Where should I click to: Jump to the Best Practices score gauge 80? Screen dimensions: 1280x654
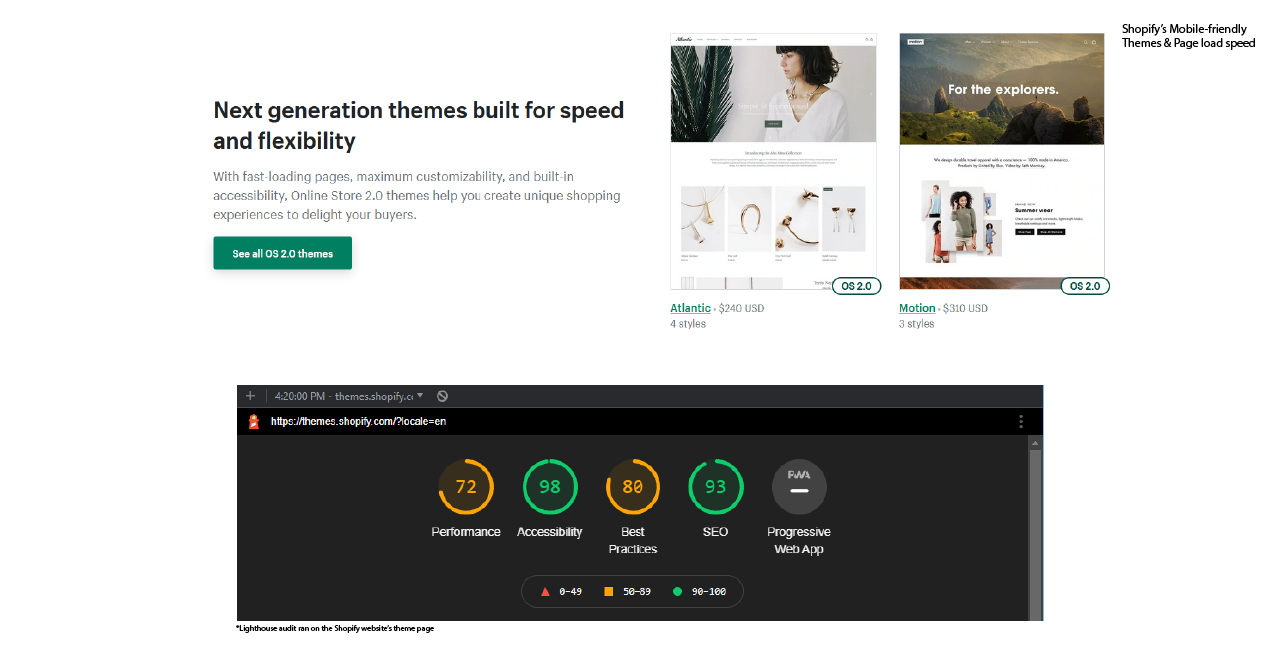(633, 487)
